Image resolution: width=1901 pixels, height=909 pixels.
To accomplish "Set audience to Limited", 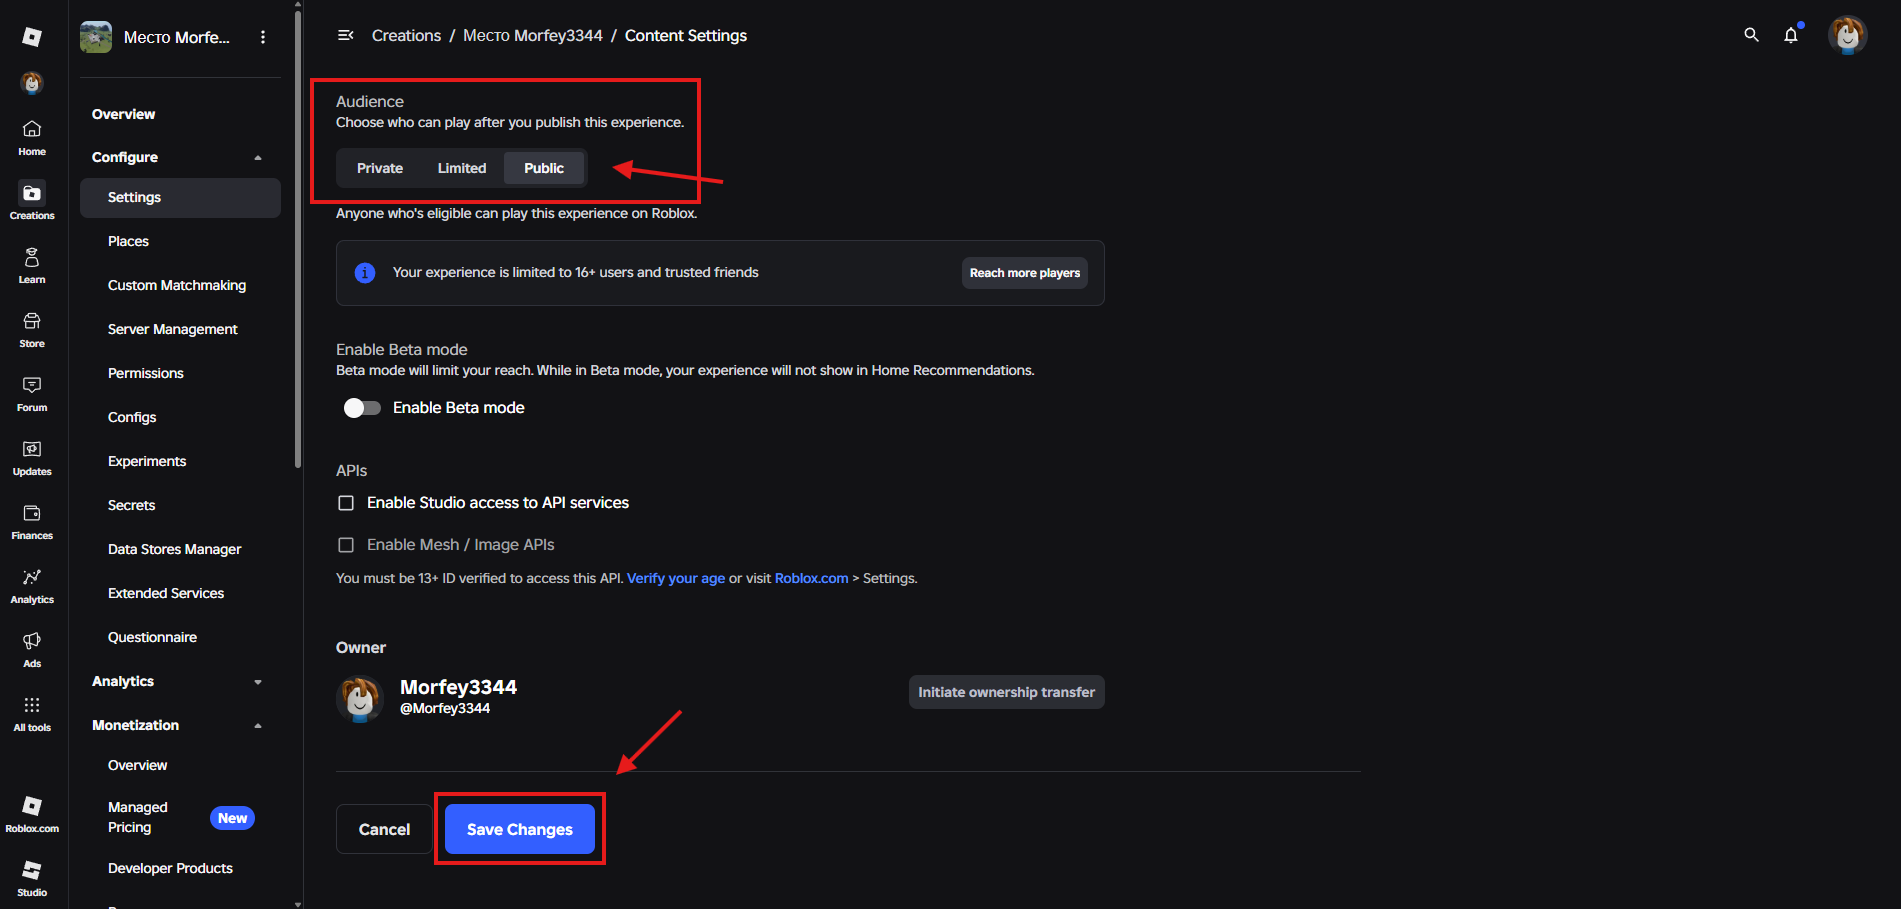I will coord(462,168).
